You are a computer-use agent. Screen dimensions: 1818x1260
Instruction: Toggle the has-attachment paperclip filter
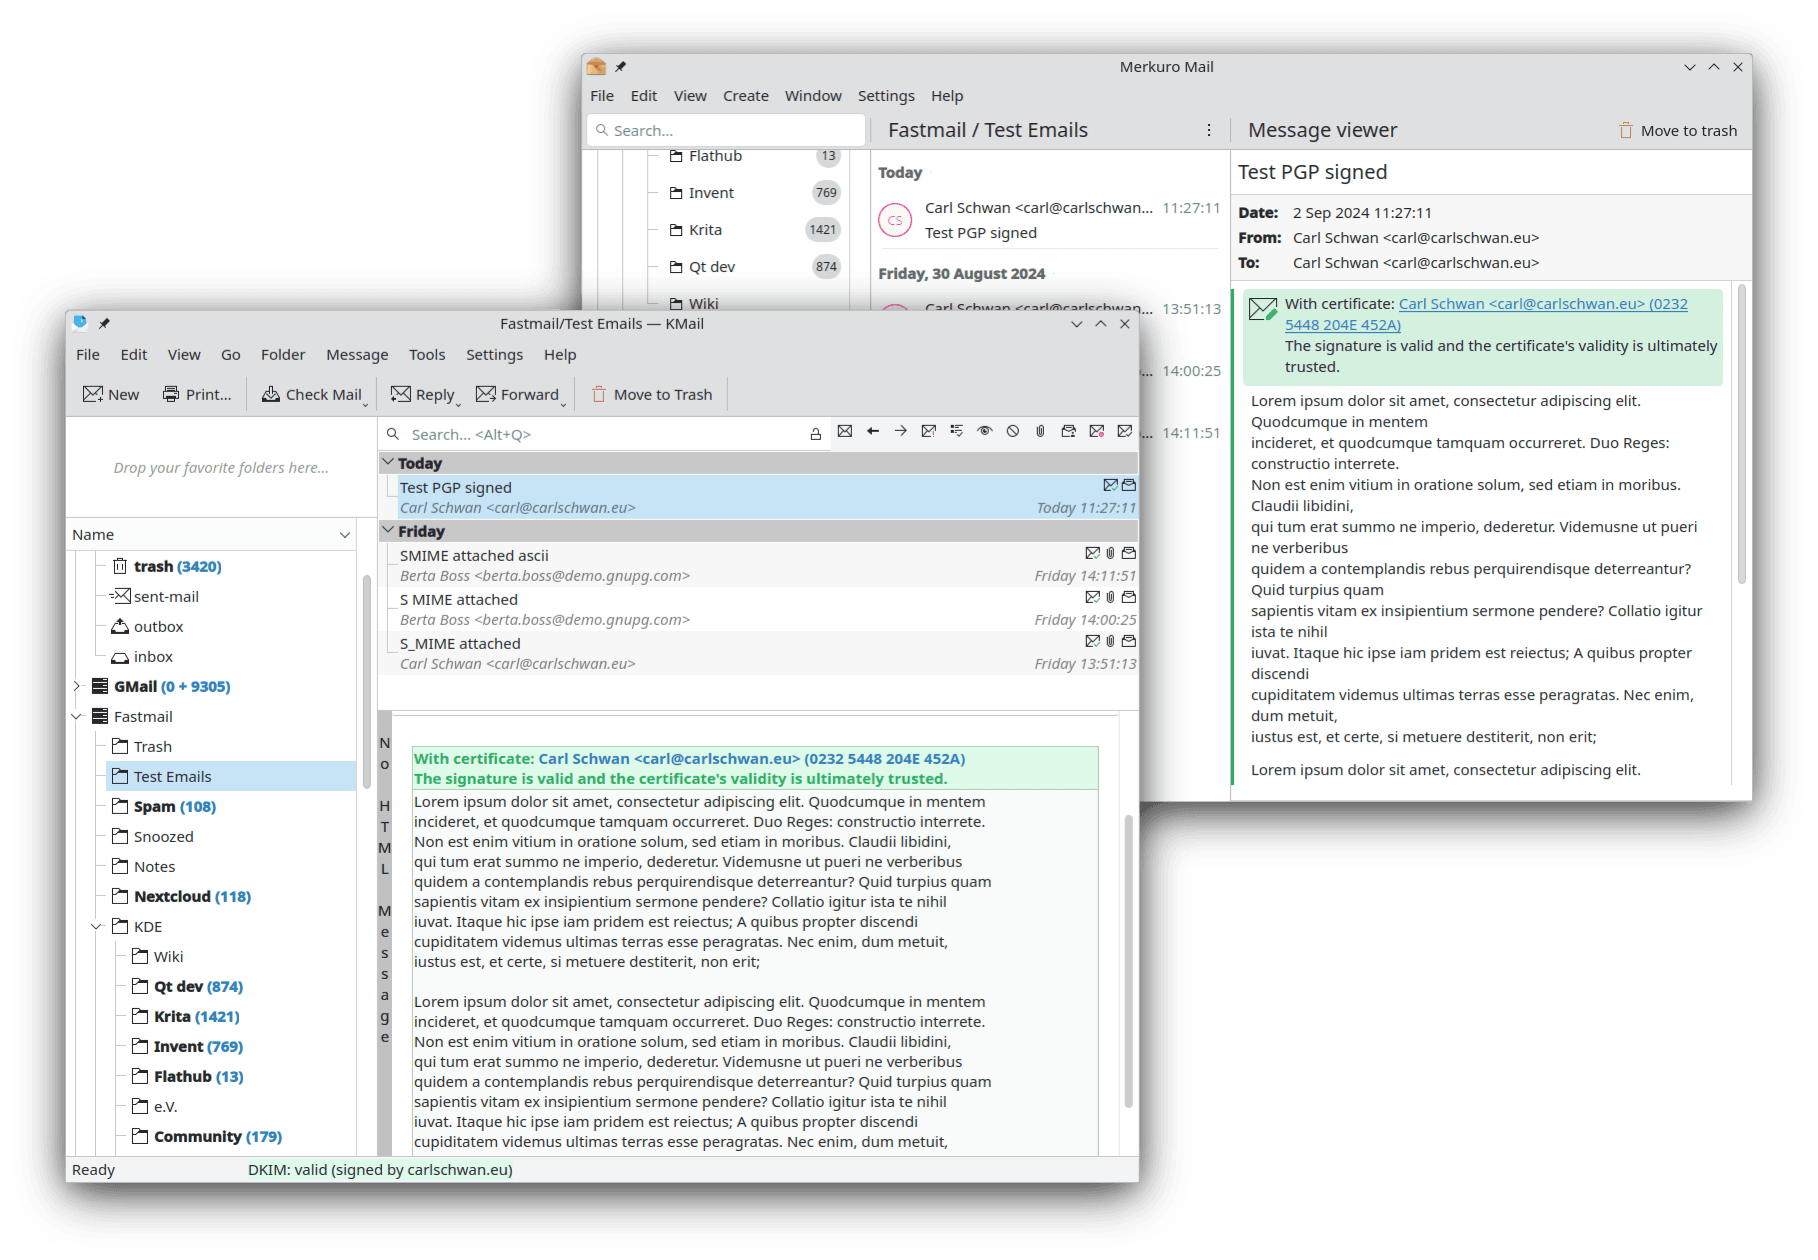[1041, 431]
